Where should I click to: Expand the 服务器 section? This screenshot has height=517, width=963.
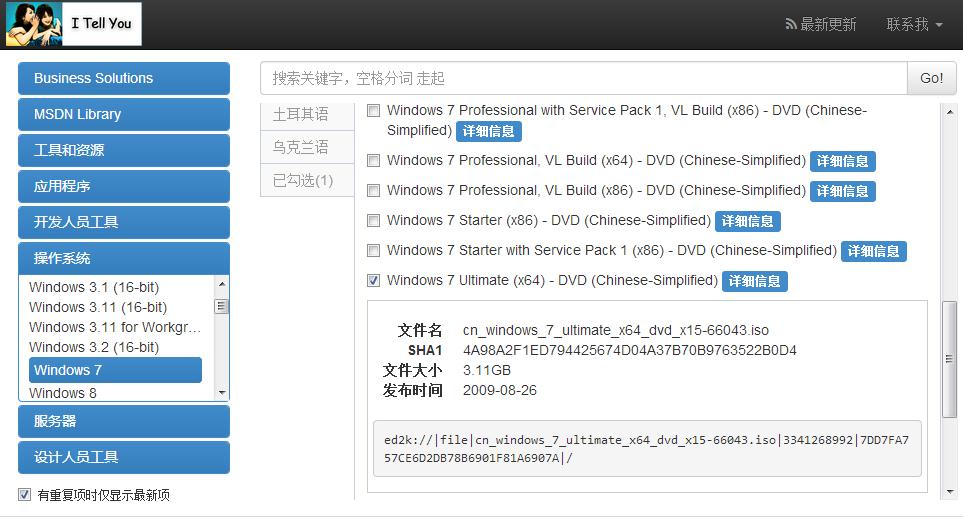(x=124, y=421)
